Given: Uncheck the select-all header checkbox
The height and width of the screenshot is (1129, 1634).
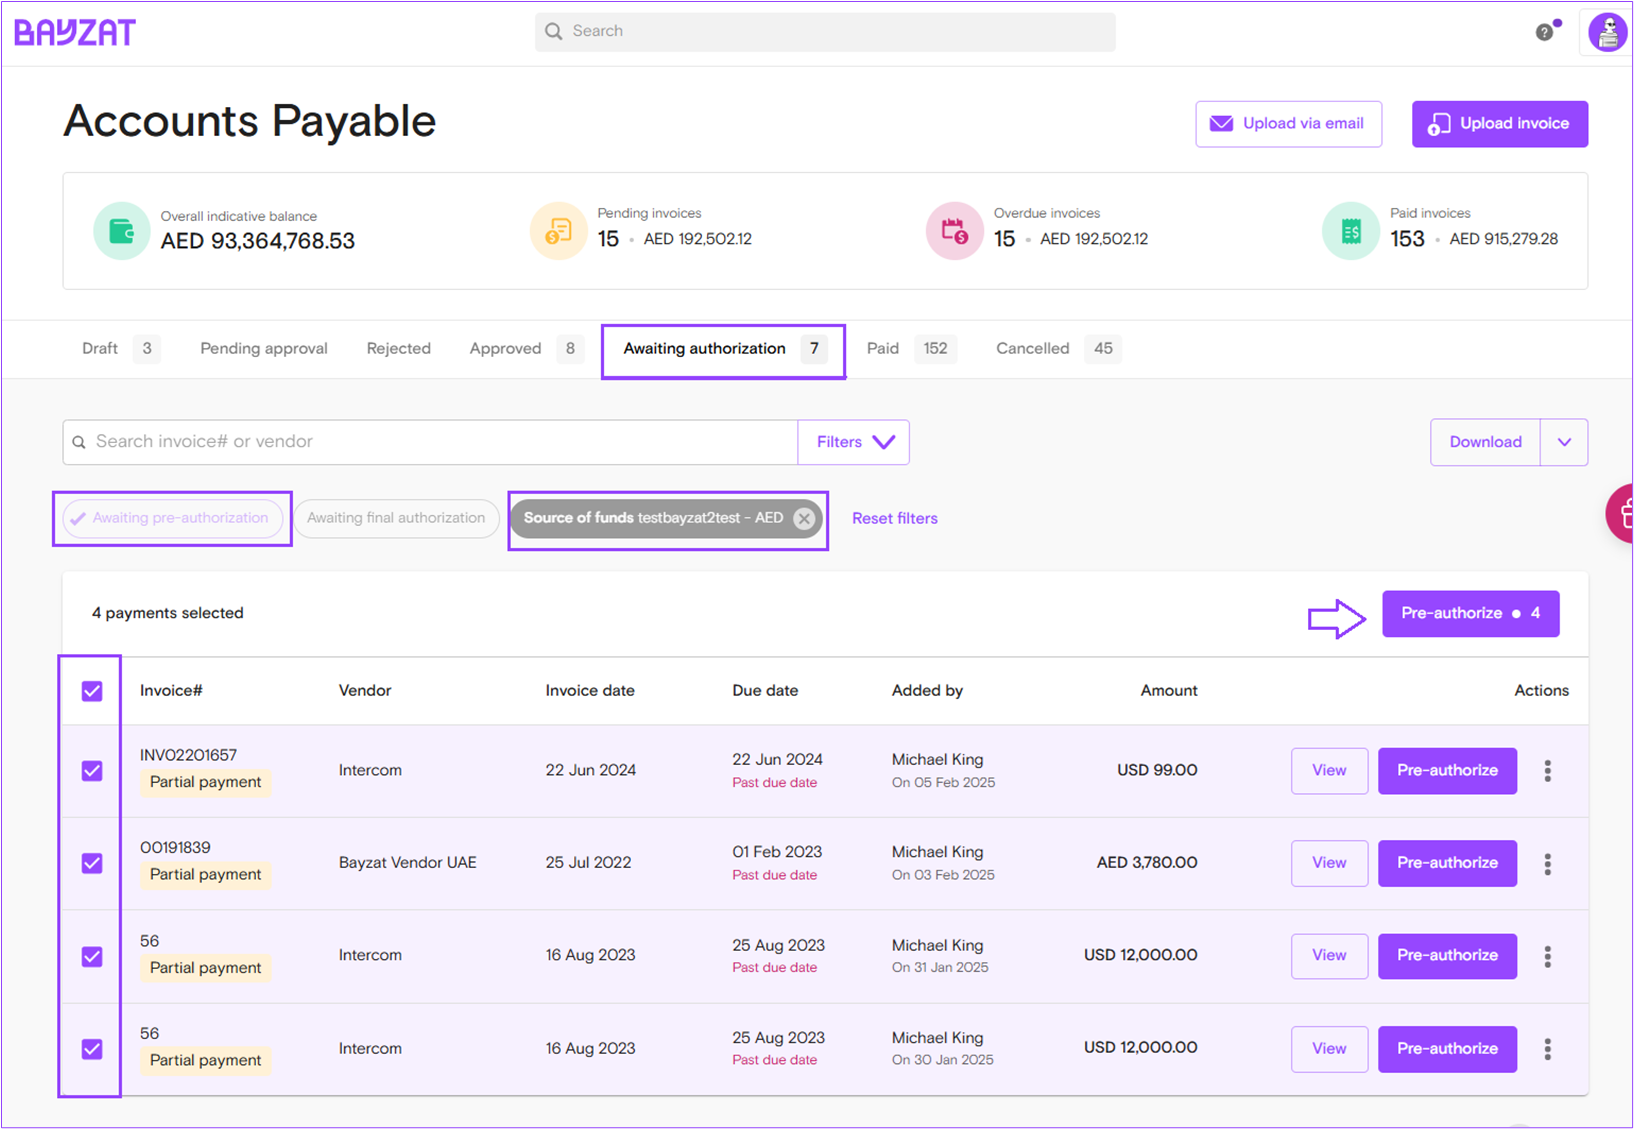Looking at the screenshot, I should (x=92, y=691).
